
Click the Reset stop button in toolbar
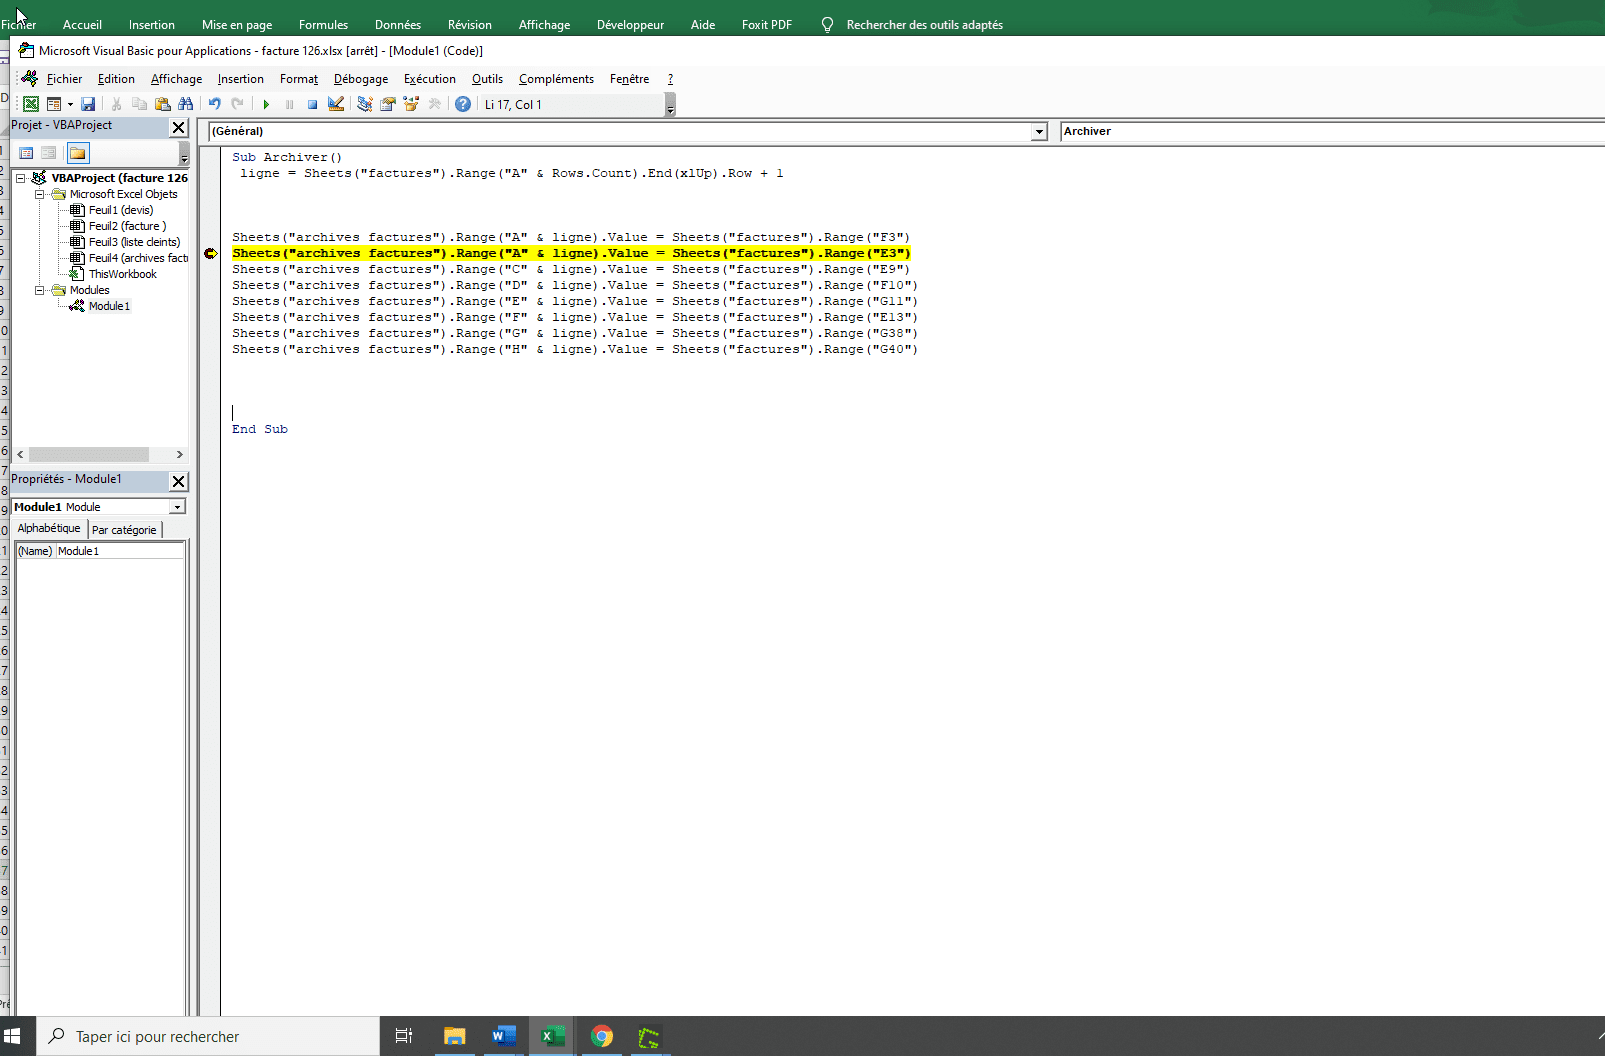[x=312, y=104]
